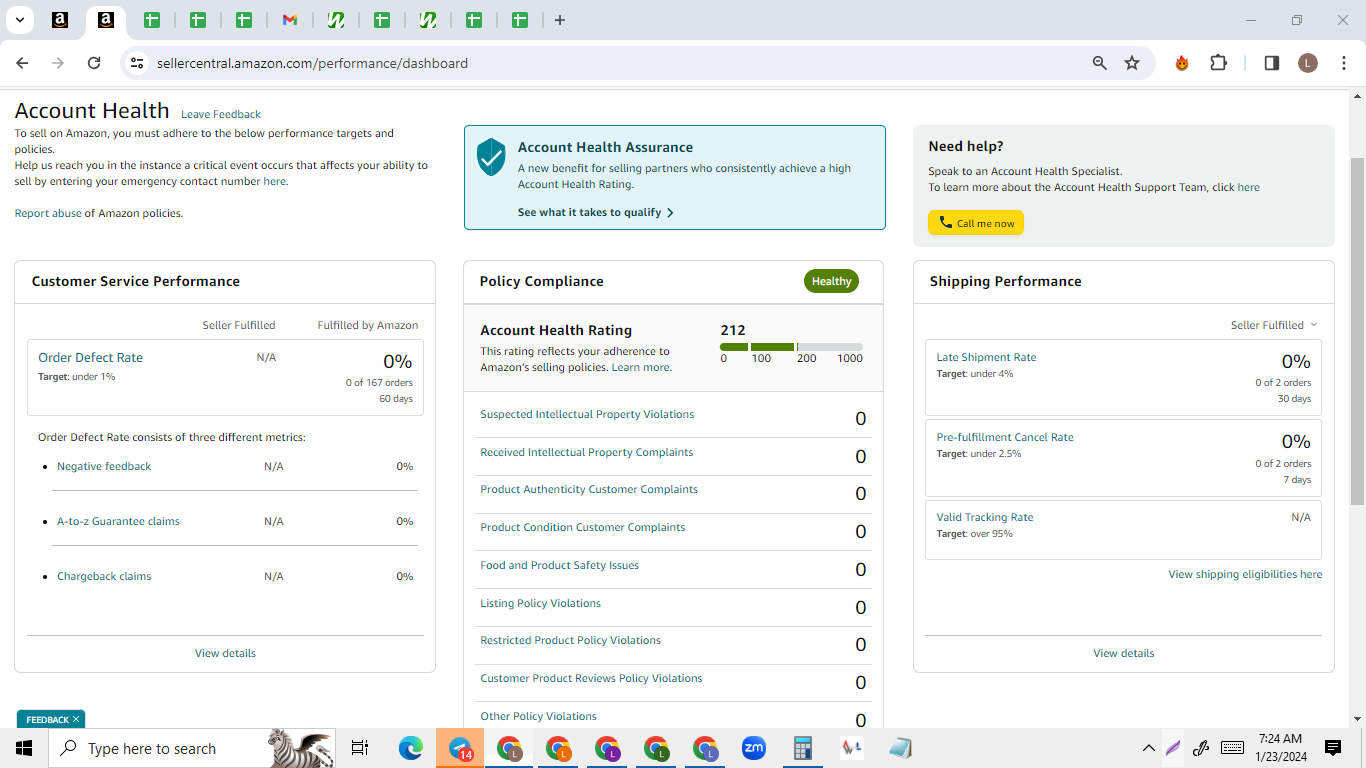Toggle the Chrome side panel
This screenshot has height=768, width=1366.
(x=1272, y=63)
